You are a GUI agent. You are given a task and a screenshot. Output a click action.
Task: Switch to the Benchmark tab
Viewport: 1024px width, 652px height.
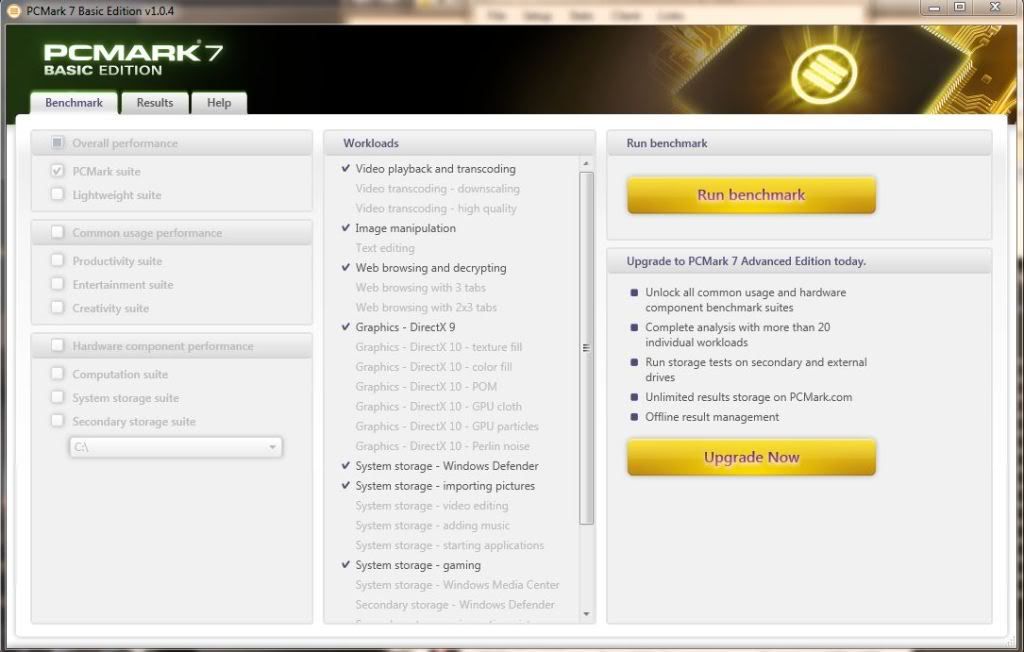pyautogui.click(x=74, y=103)
